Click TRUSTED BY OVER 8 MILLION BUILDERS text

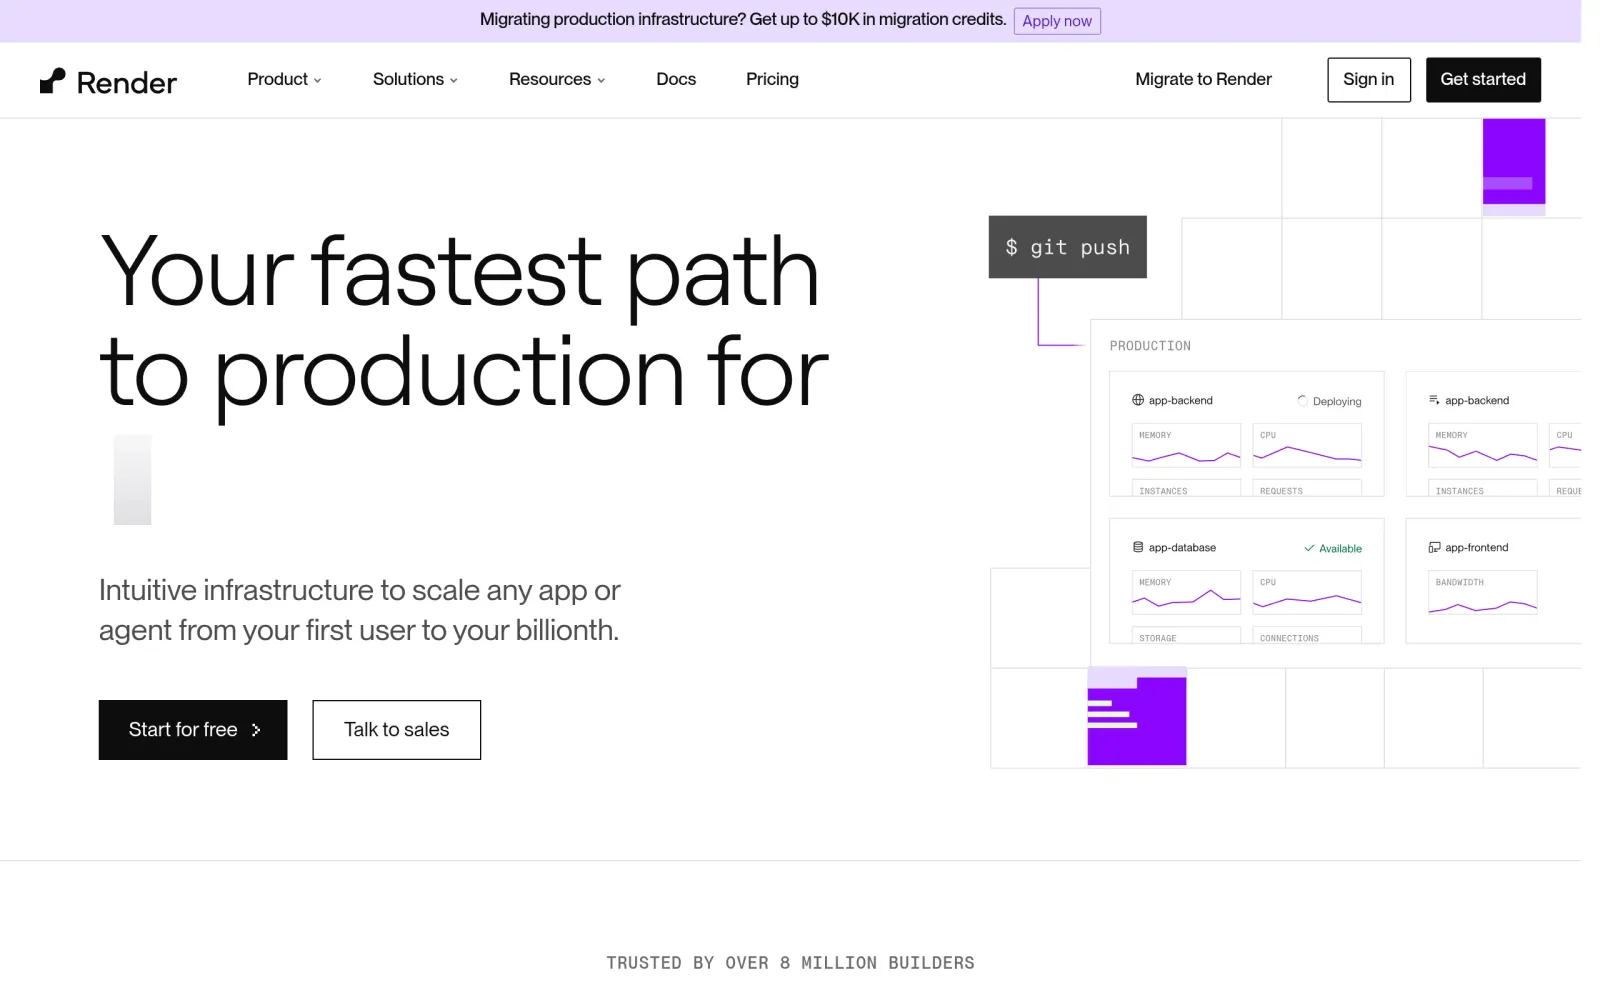click(x=790, y=963)
